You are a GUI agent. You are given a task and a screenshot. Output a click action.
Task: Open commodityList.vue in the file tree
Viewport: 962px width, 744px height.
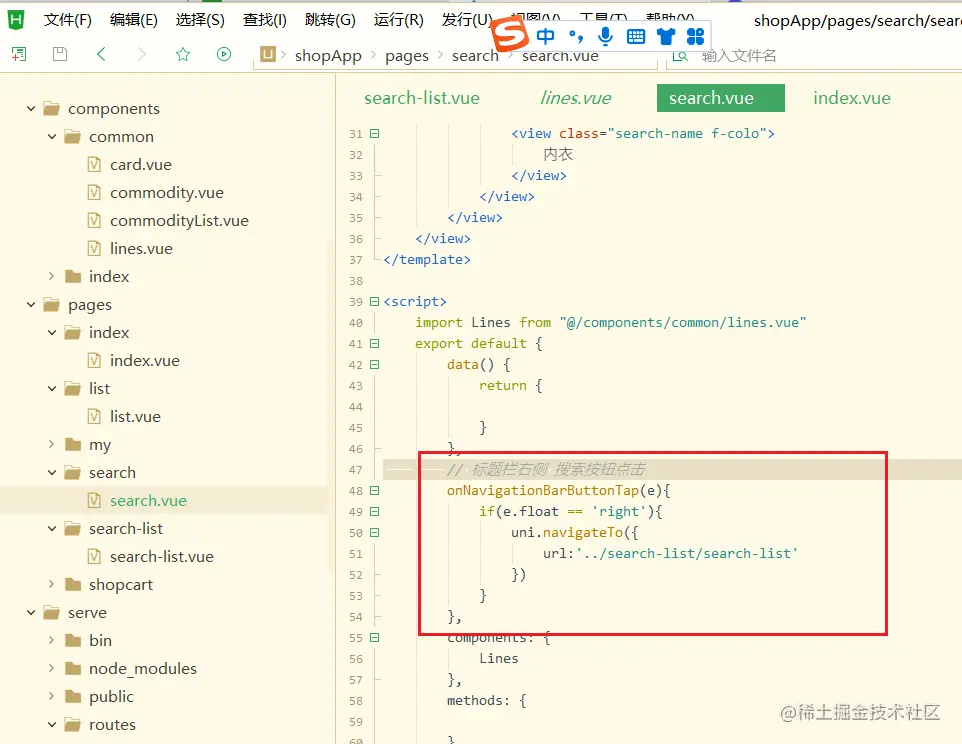point(179,221)
